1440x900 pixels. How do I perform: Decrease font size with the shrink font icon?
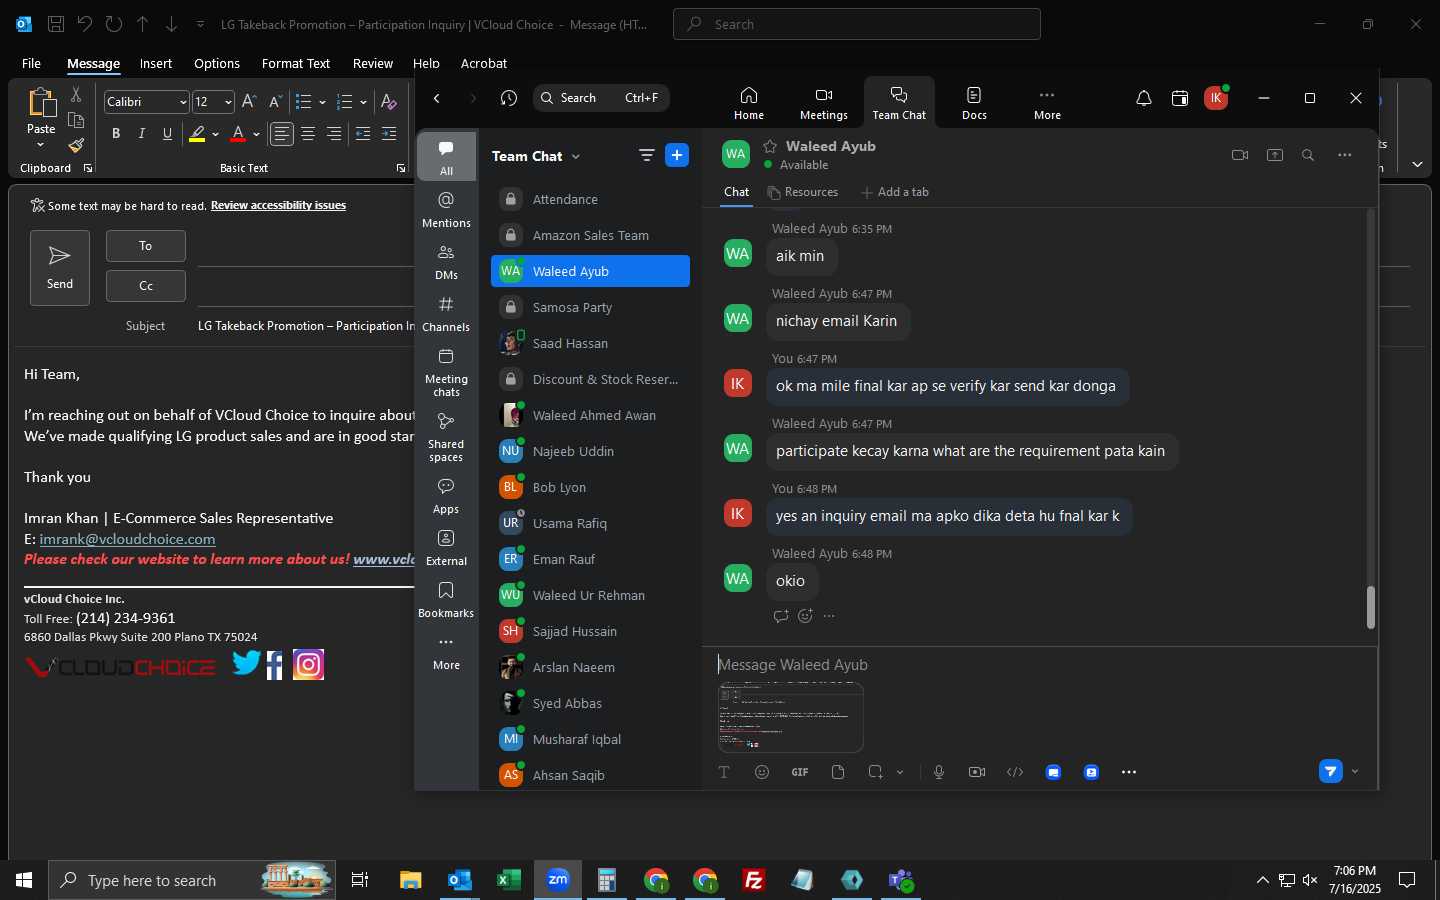pyautogui.click(x=275, y=102)
